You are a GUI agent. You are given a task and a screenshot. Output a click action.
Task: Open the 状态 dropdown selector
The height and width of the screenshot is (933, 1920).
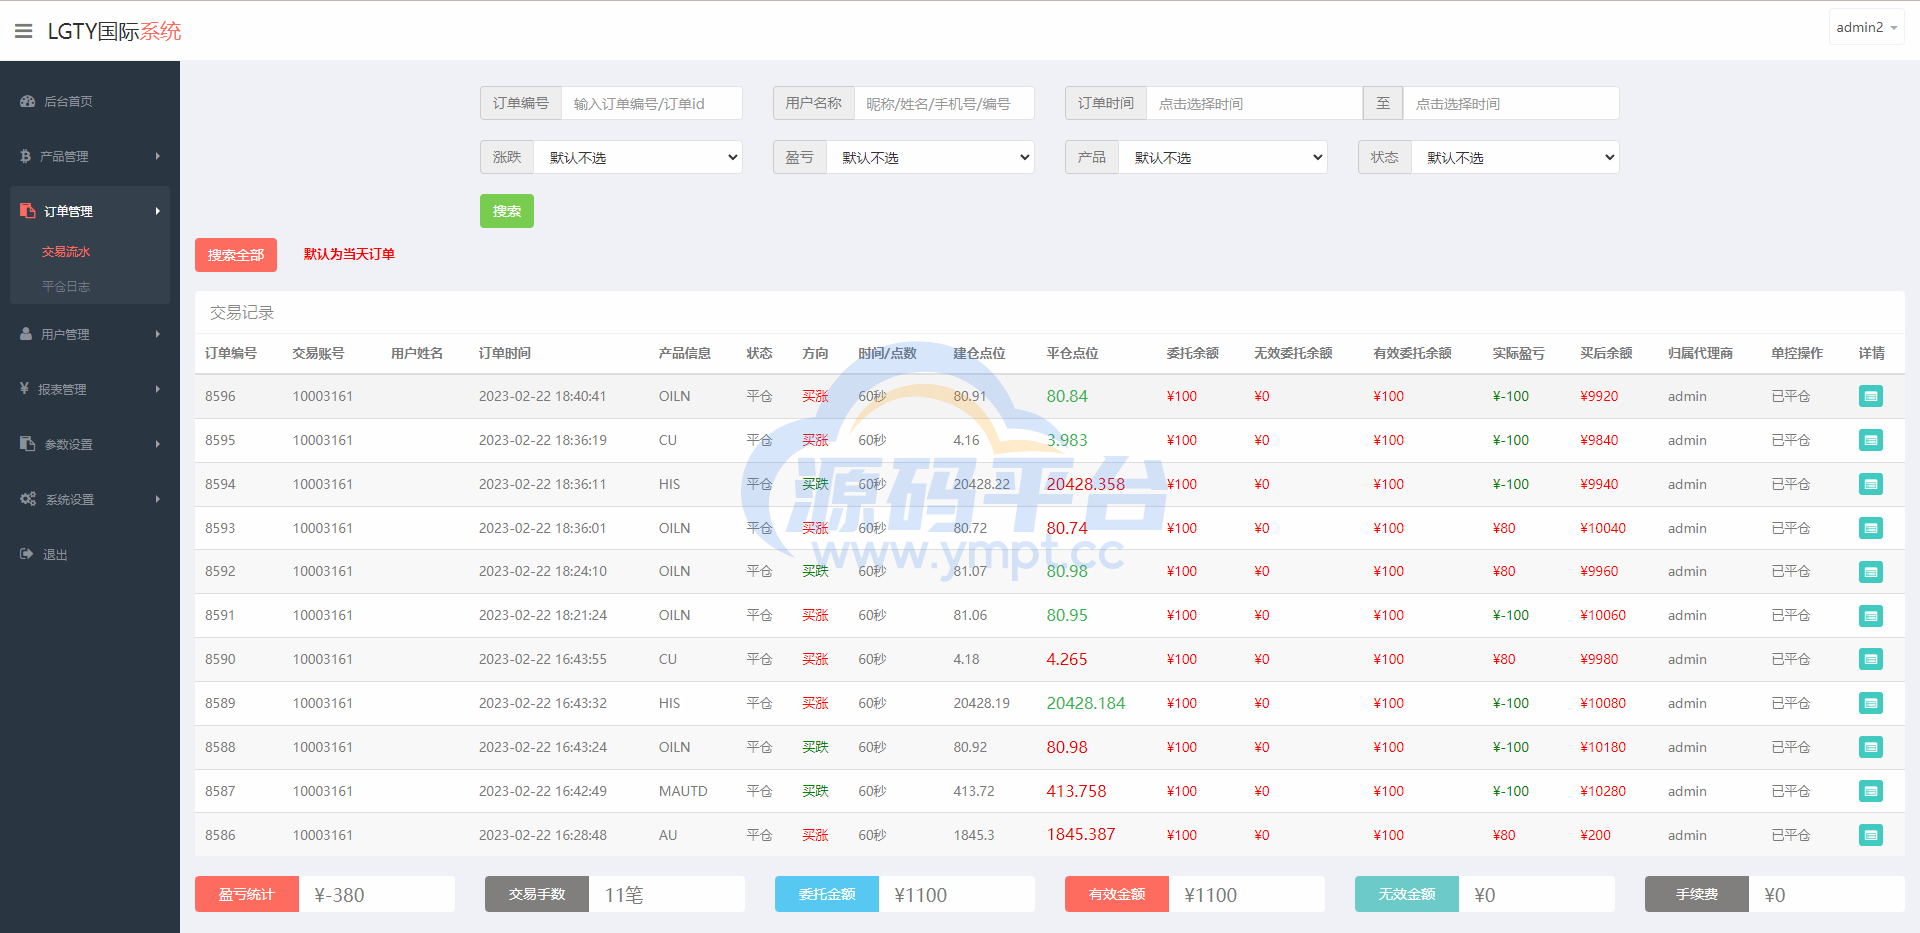click(x=1515, y=157)
